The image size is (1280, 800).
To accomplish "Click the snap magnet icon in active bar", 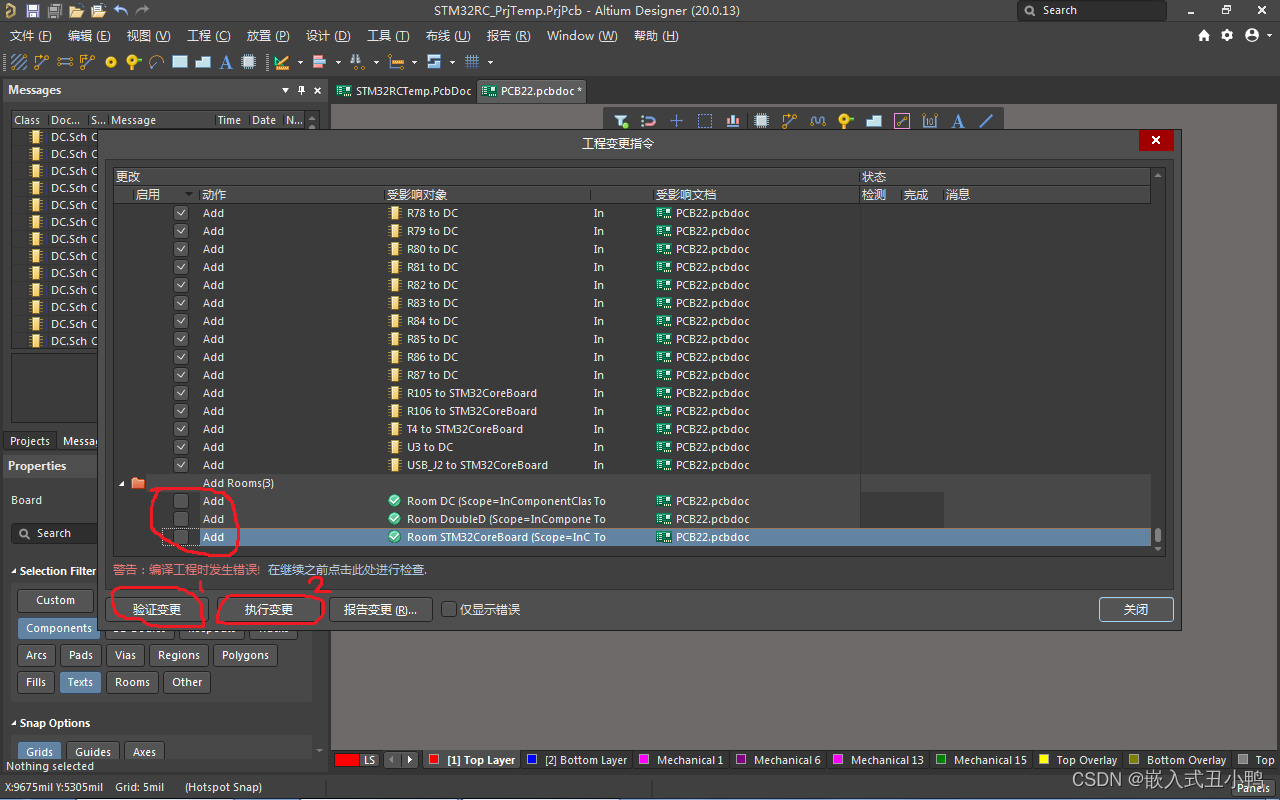I will point(648,121).
